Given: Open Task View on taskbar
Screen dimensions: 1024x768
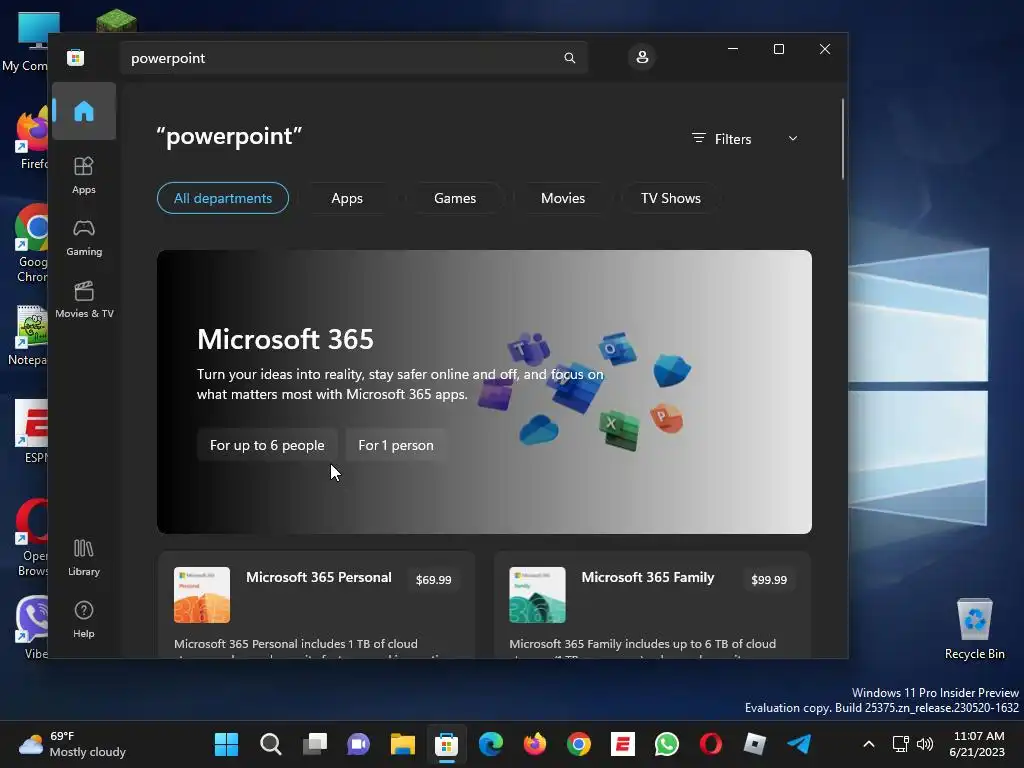Looking at the screenshot, I should (315, 744).
